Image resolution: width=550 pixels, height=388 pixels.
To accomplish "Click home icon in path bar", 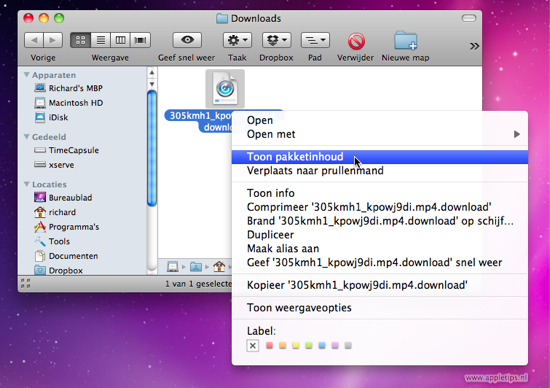I will (x=219, y=267).
